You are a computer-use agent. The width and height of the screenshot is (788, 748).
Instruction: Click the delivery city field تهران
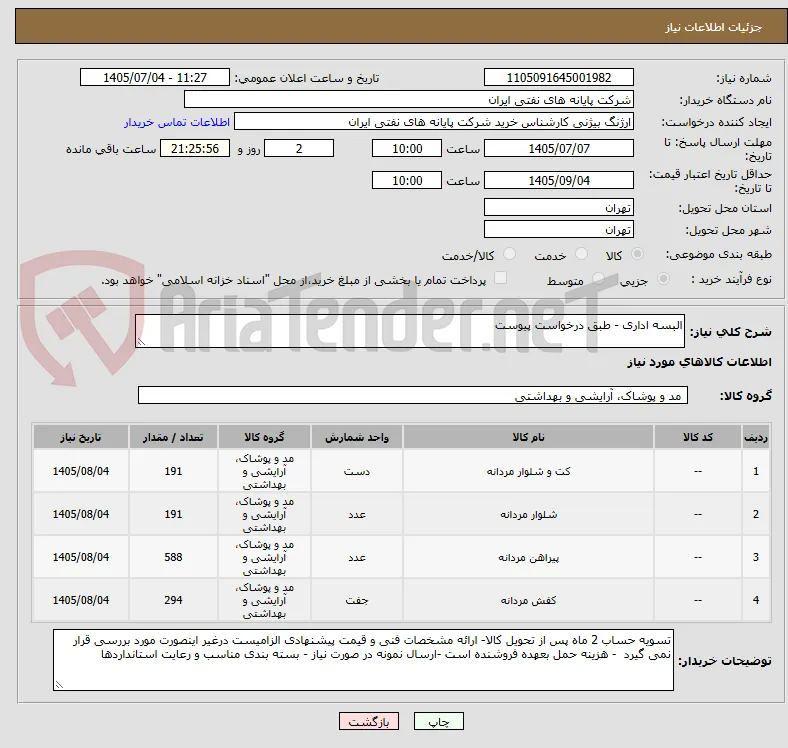pyautogui.click(x=558, y=230)
